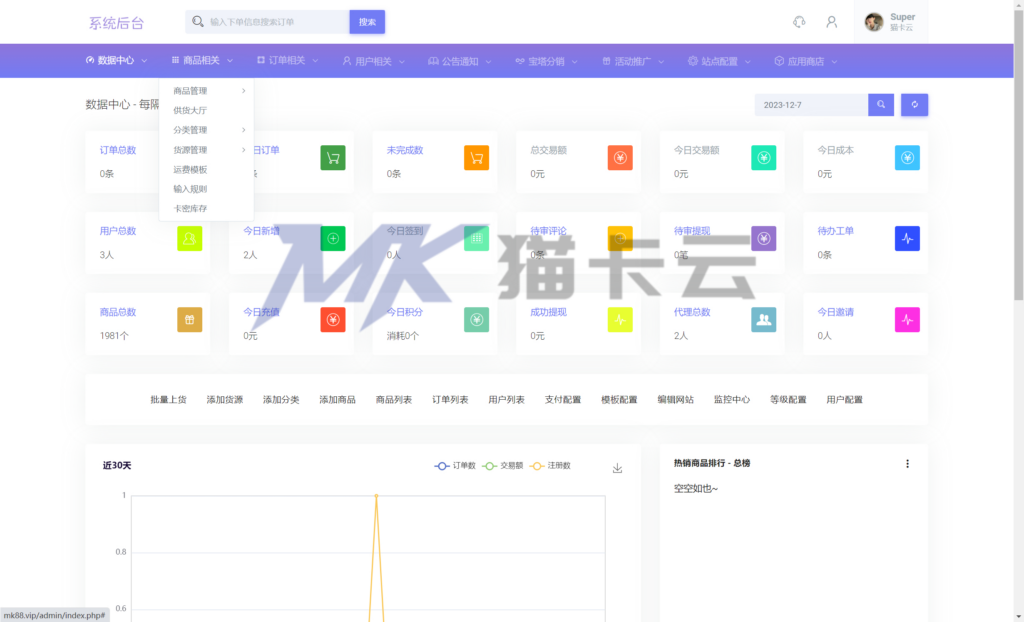Select 供货大厅 in the dropdown menu
Image resolution: width=1024 pixels, height=622 pixels.
click(206, 110)
